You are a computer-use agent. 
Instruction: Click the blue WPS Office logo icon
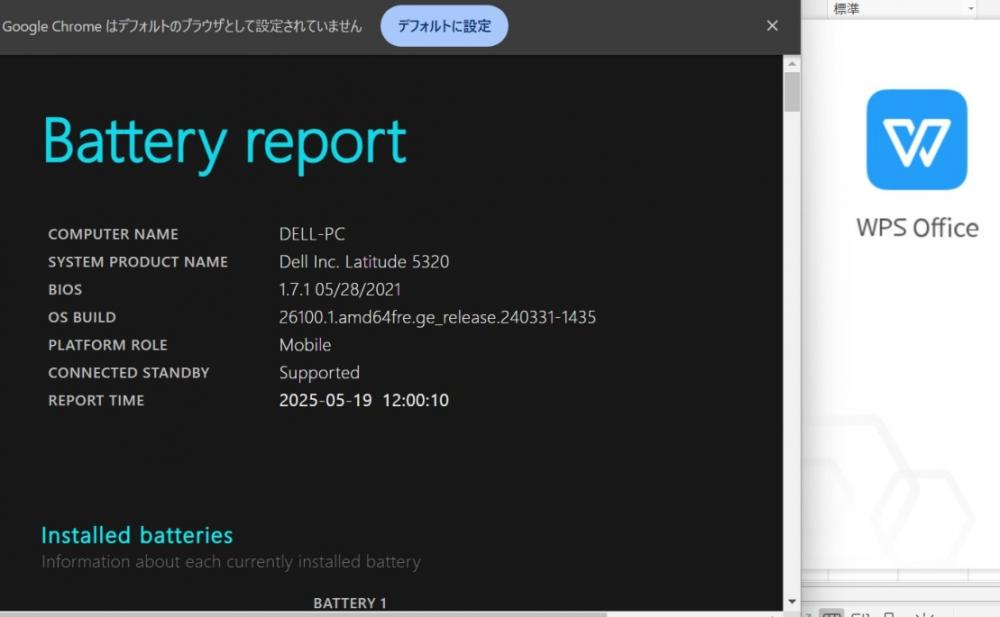916,139
